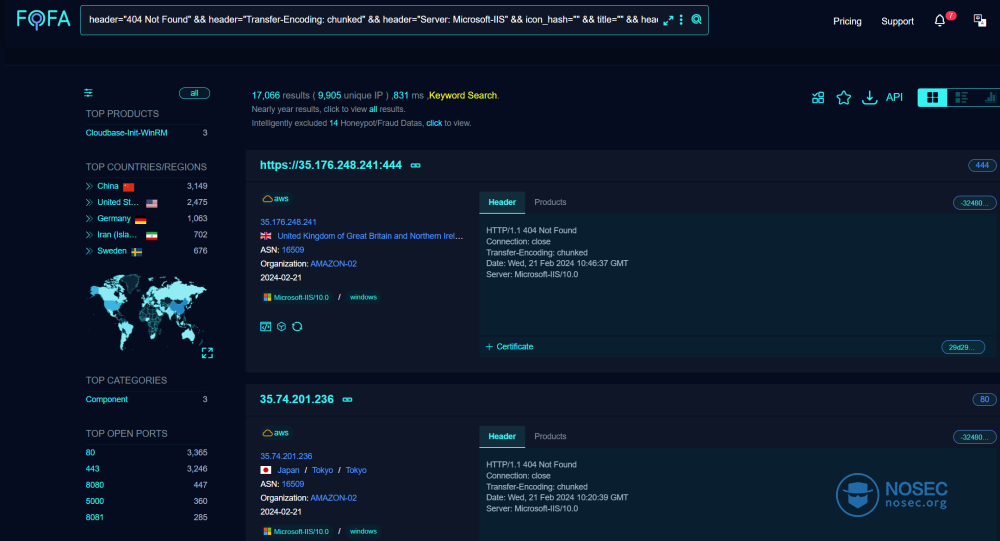
Task: Open the asset grouping icon beside star
Action: 818,98
